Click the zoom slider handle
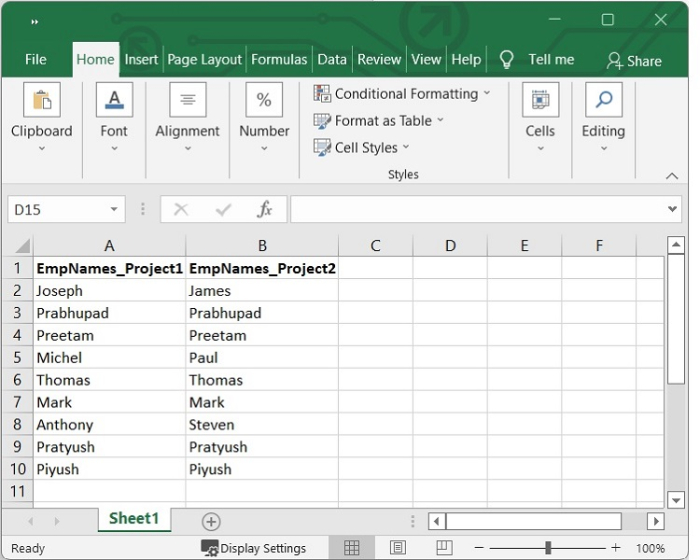The height and width of the screenshot is (560, 700). coord(548,548)
